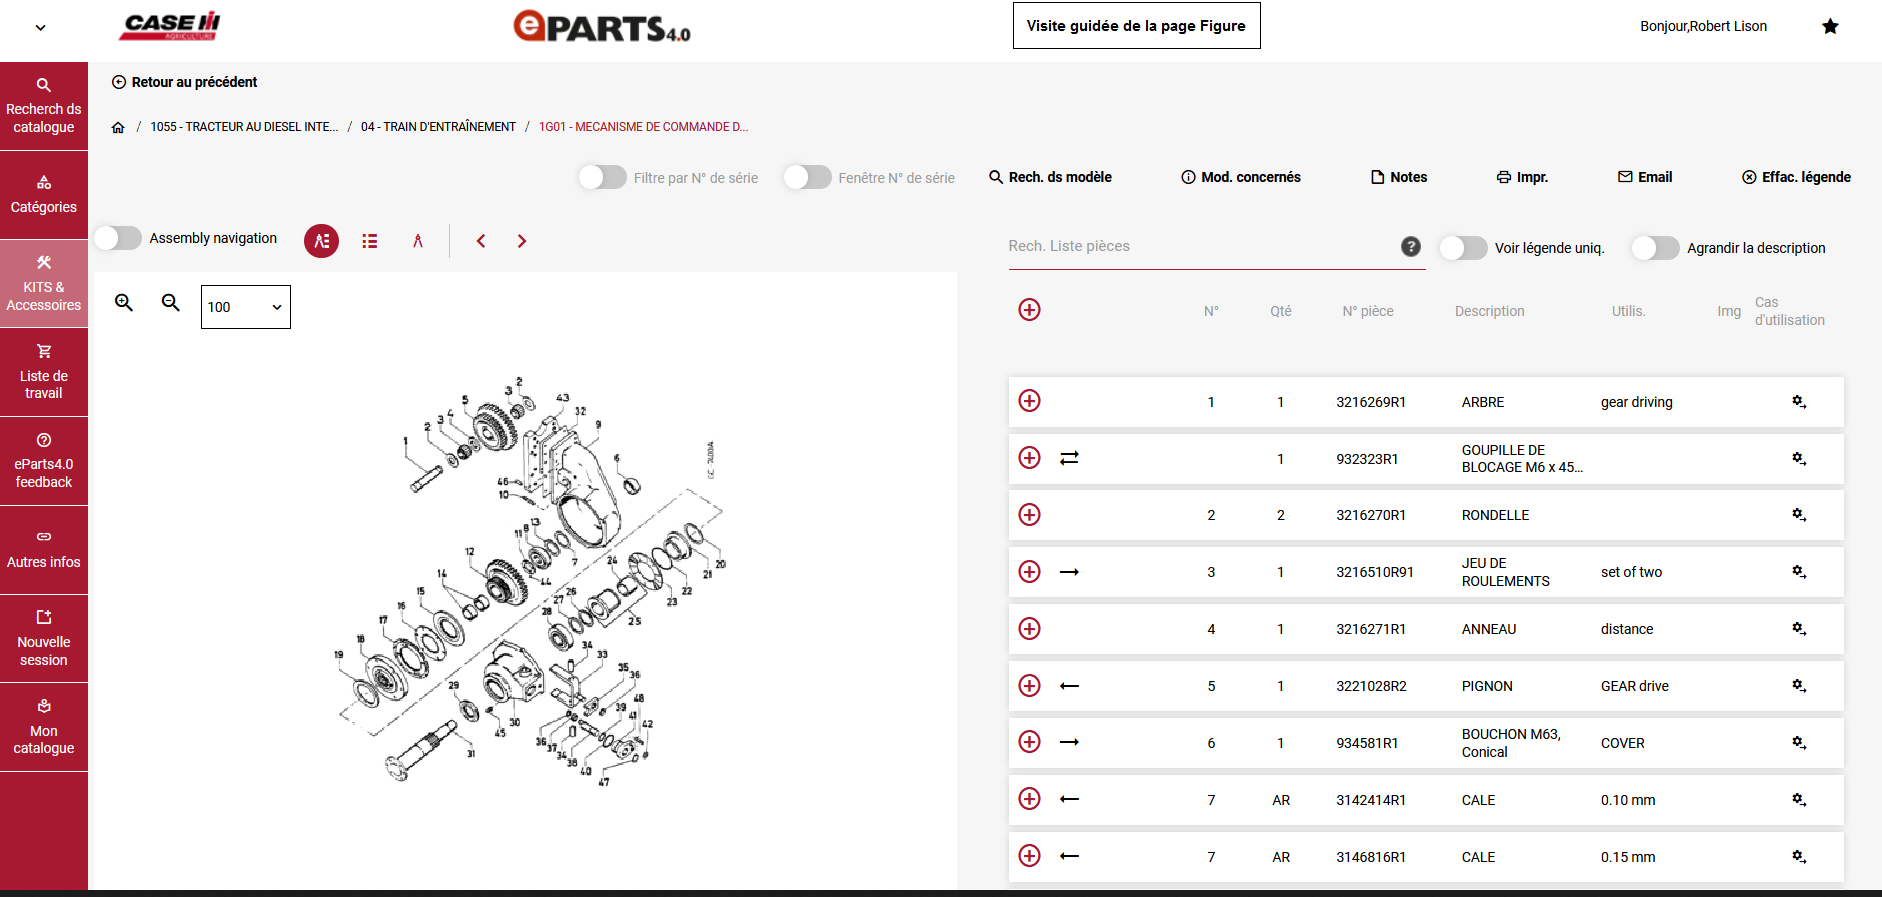Click the exploded parts diagram image
The width and height of the screenshot is (1882, 897).
tap(529, 580)
